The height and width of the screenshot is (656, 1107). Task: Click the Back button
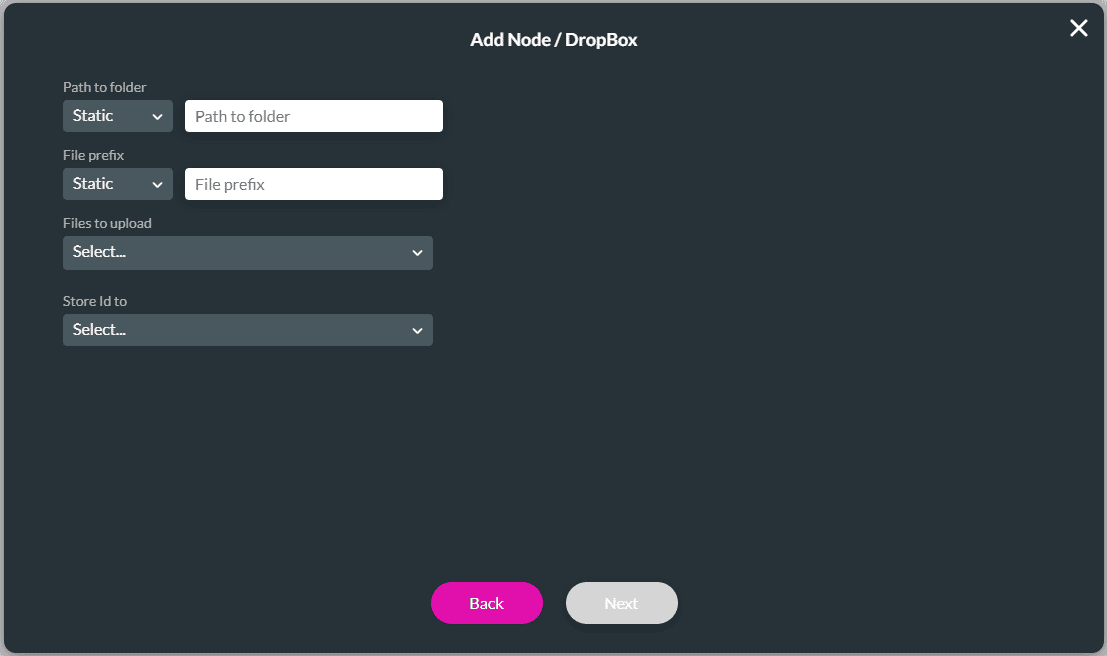[487, 603]
